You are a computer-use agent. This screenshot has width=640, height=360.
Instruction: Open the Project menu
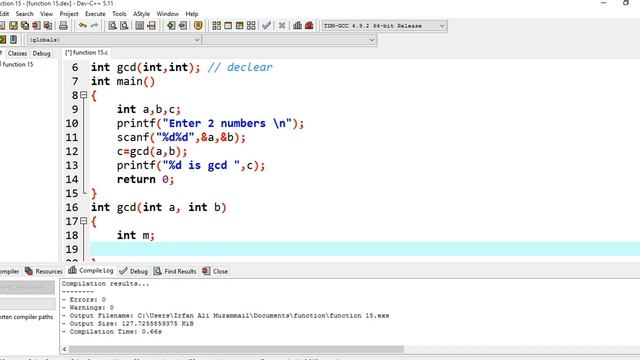[69, 14]
